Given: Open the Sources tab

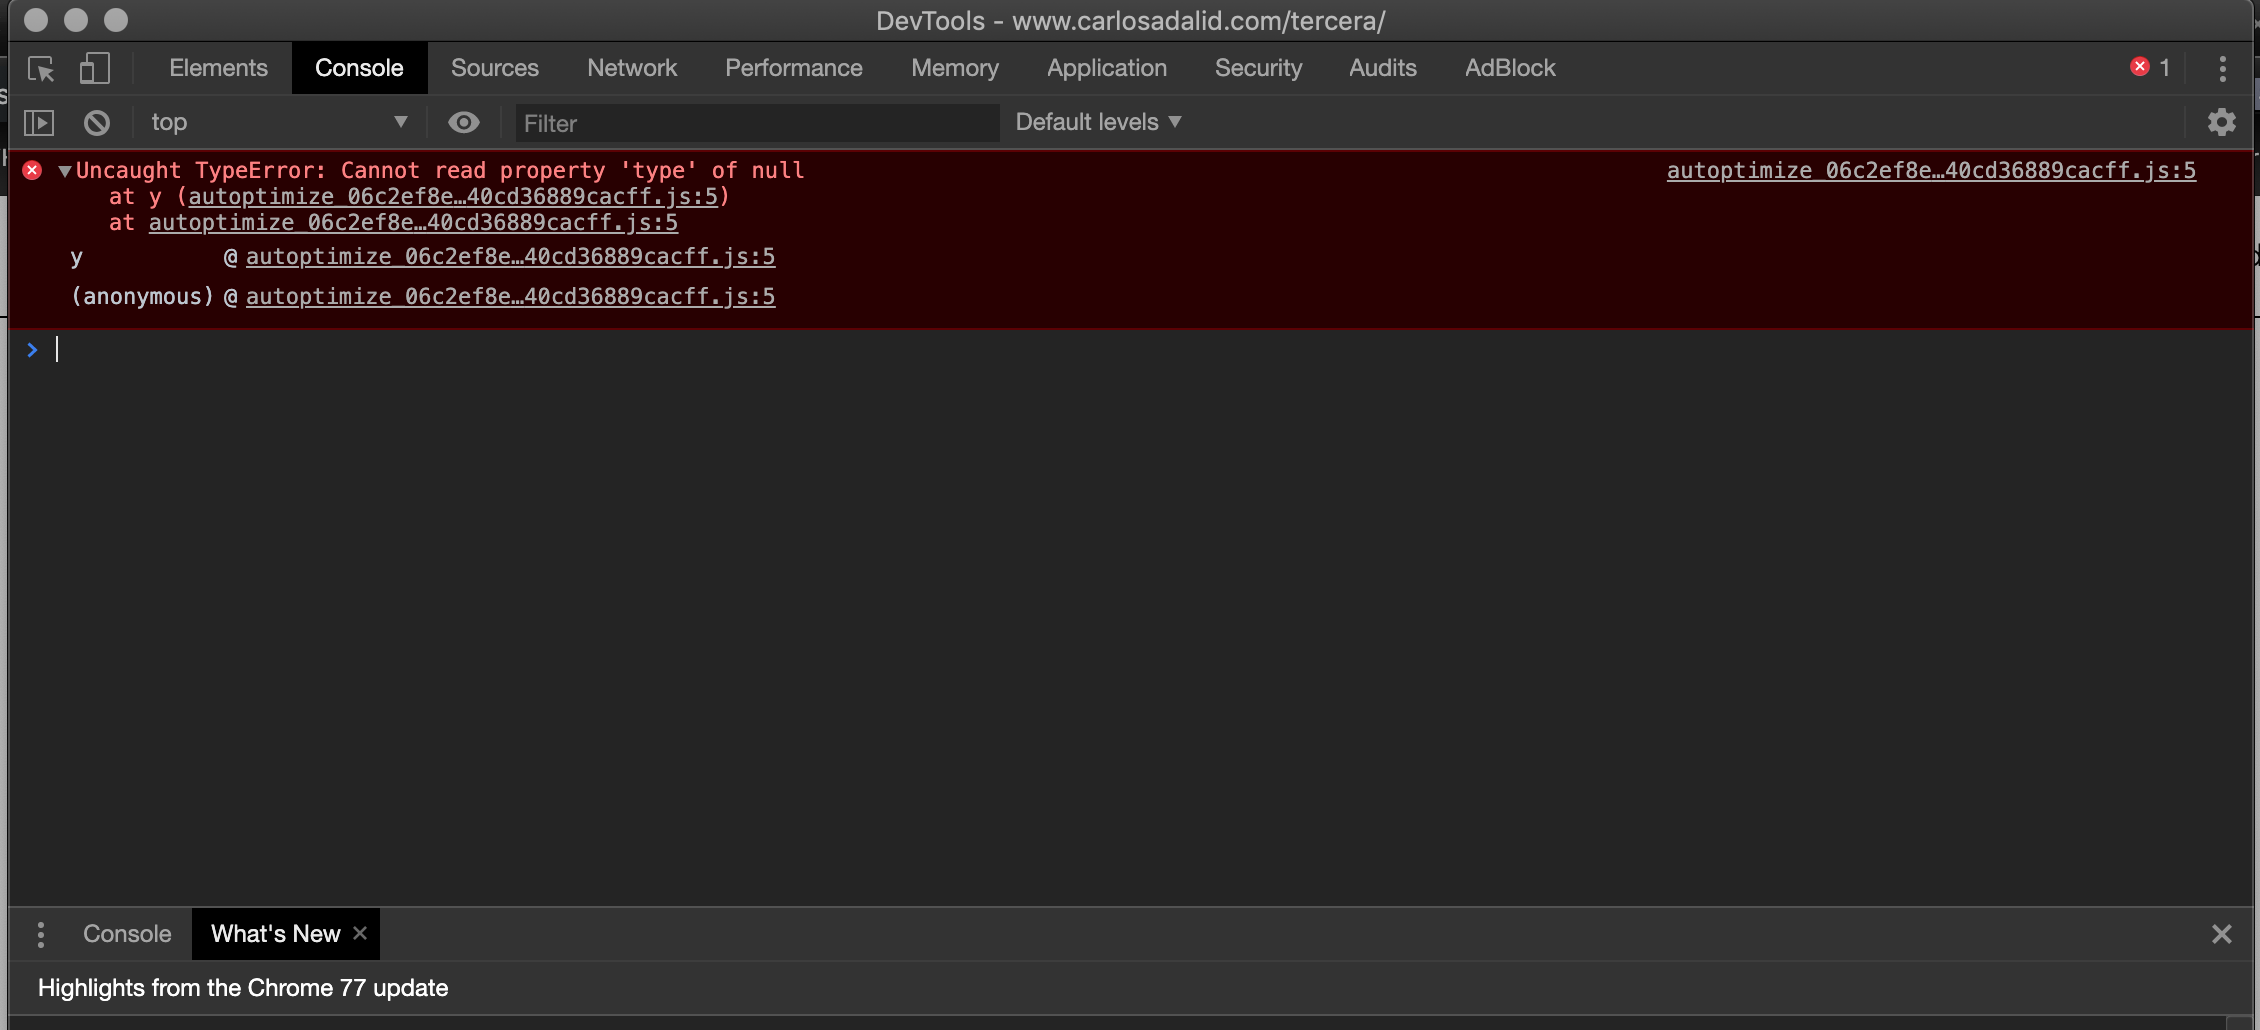Looking at the screenshot, I should tap(494, 68).
